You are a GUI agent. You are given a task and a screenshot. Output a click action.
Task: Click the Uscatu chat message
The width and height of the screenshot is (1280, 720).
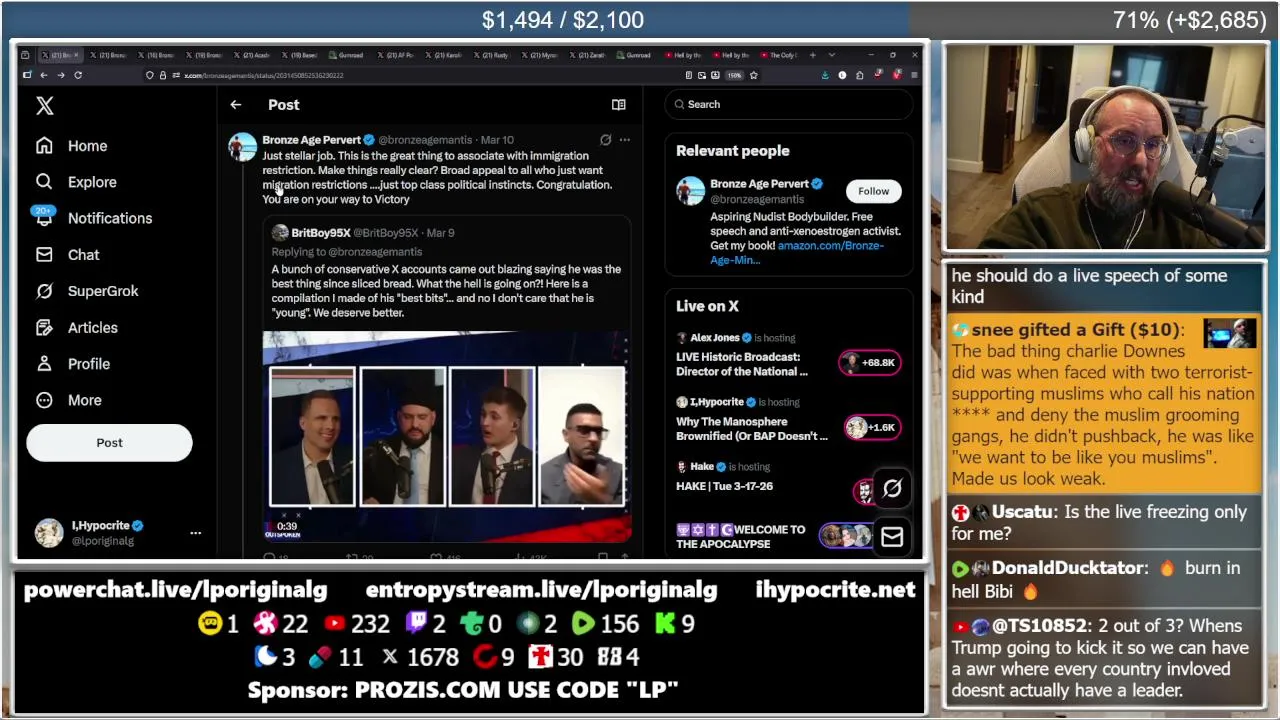pos(1105,523)
